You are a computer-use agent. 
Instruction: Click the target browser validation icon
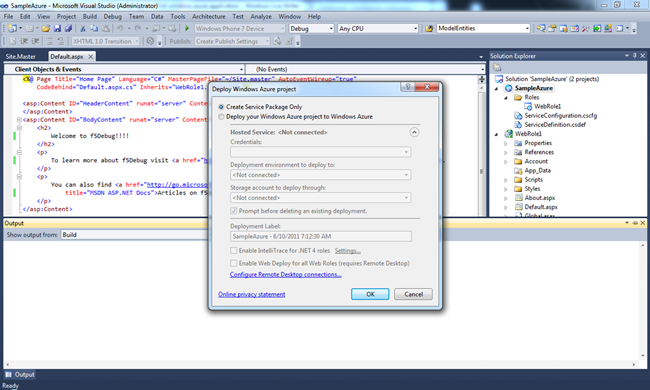(150, 41)
